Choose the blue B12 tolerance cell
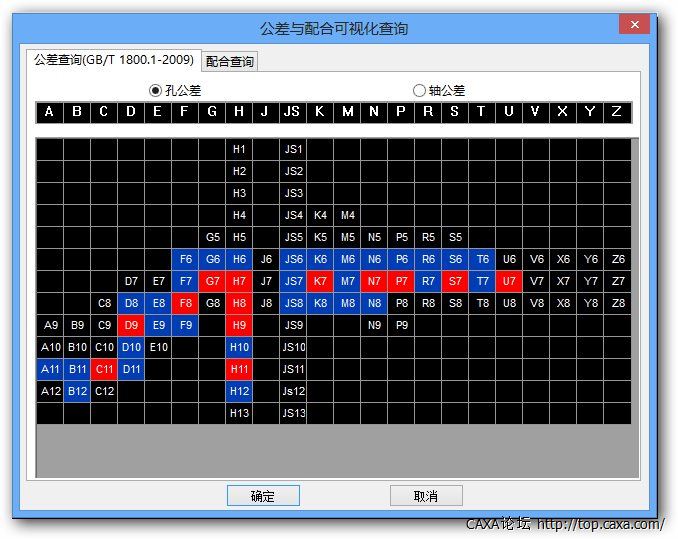The height and width of the screenshot is (539, 678). point(77,391)
